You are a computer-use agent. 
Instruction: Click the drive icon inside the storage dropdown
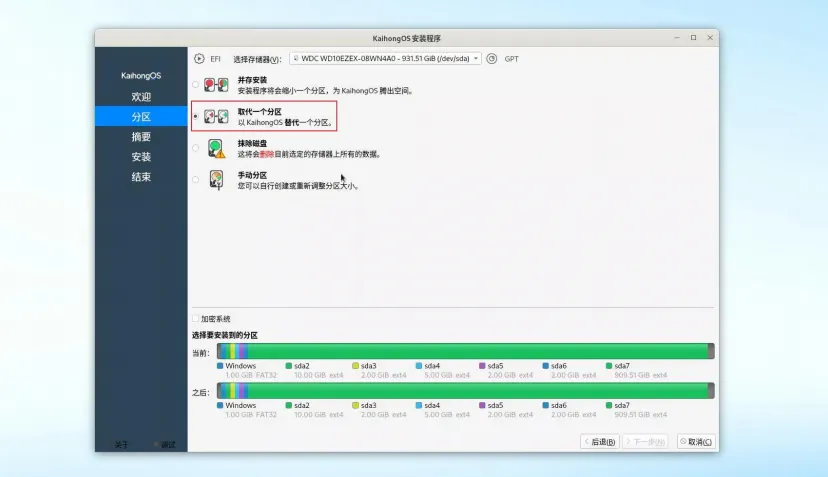click(x=296, y=58)
